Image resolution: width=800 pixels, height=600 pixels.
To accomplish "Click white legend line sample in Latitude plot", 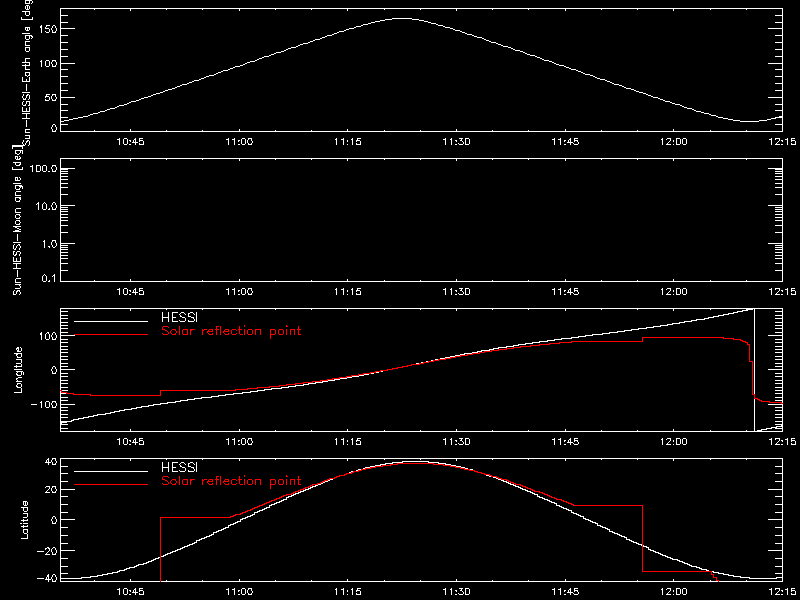I will [111, 471].
